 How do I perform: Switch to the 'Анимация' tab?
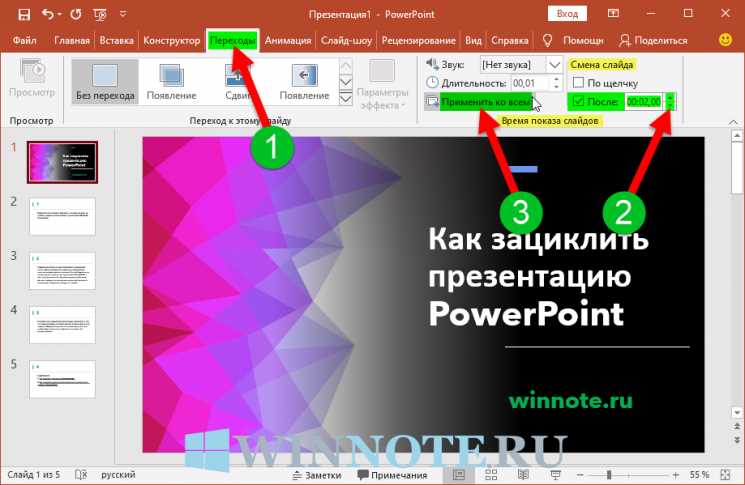[288, 41]
